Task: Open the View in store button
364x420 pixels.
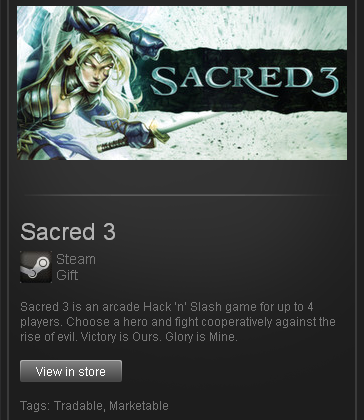Action: (71, 371)
